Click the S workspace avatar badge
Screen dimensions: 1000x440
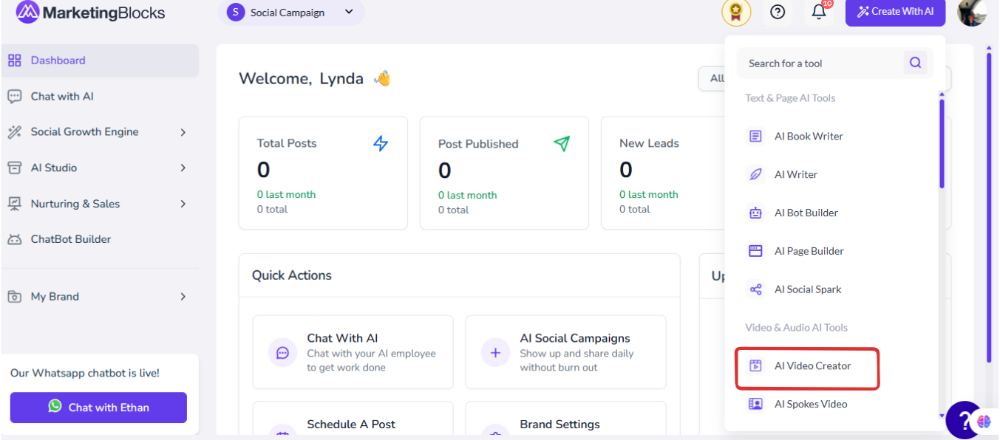coord(236,12)
